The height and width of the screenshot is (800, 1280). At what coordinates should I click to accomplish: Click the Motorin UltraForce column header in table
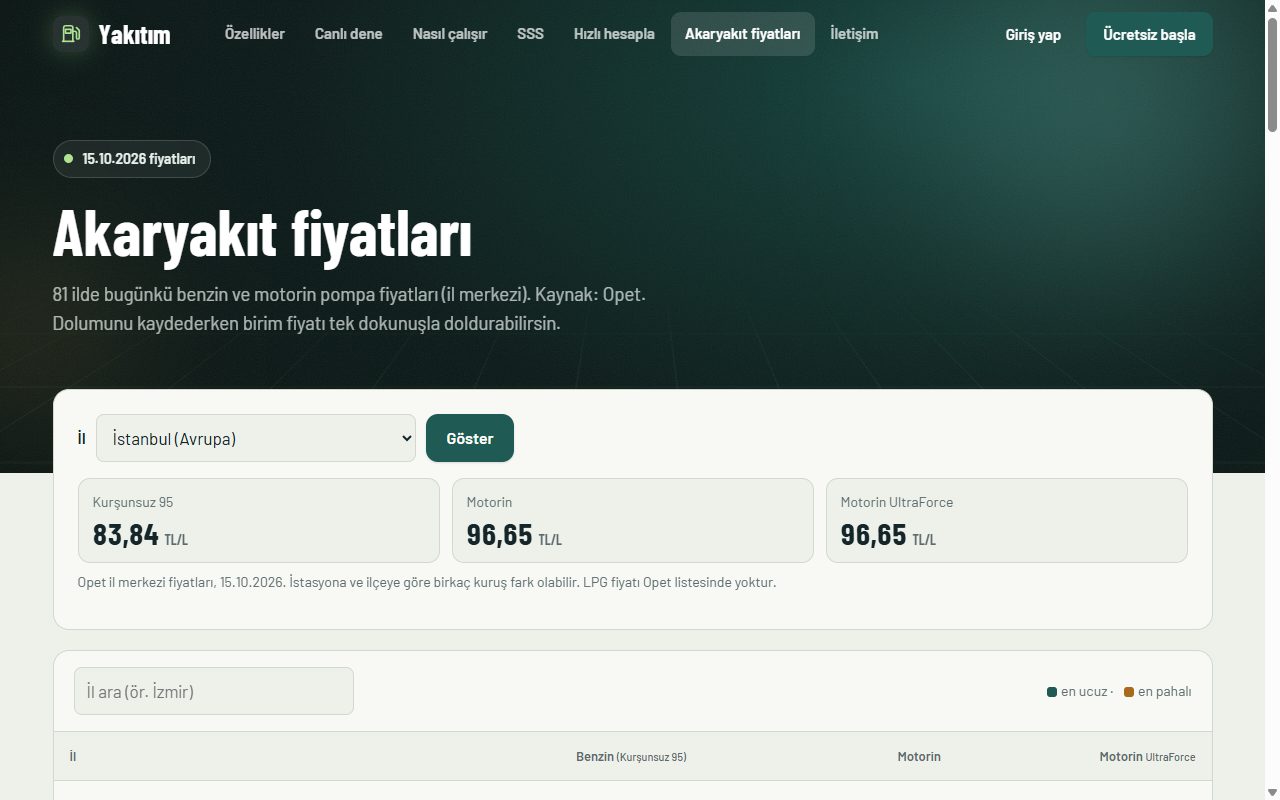pos(1147,757)
